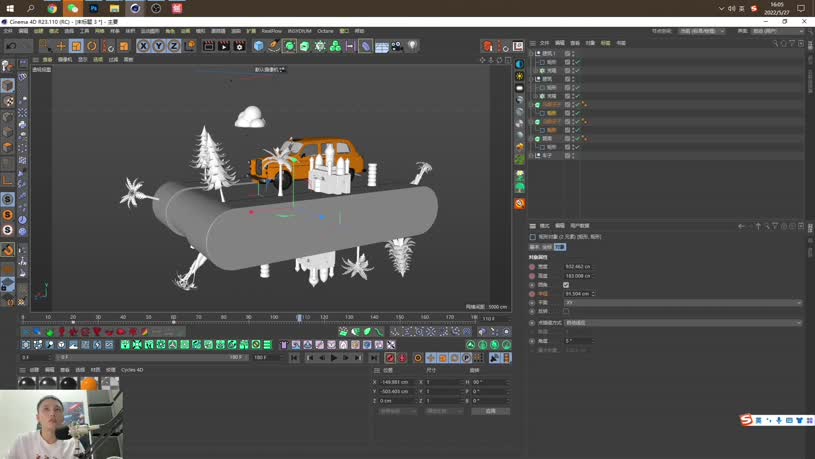This screenshot has height=459, width=815.
Task: Open Render Settings clapperboard with gear
Action: pyautogui.click(x=239, y=46)
